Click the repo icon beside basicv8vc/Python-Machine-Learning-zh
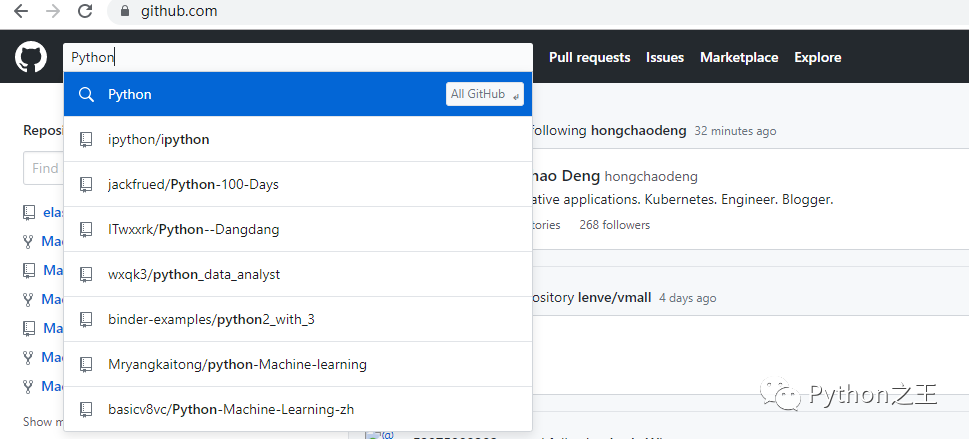Viewport: 969px width, 439px height. [86, 409]
